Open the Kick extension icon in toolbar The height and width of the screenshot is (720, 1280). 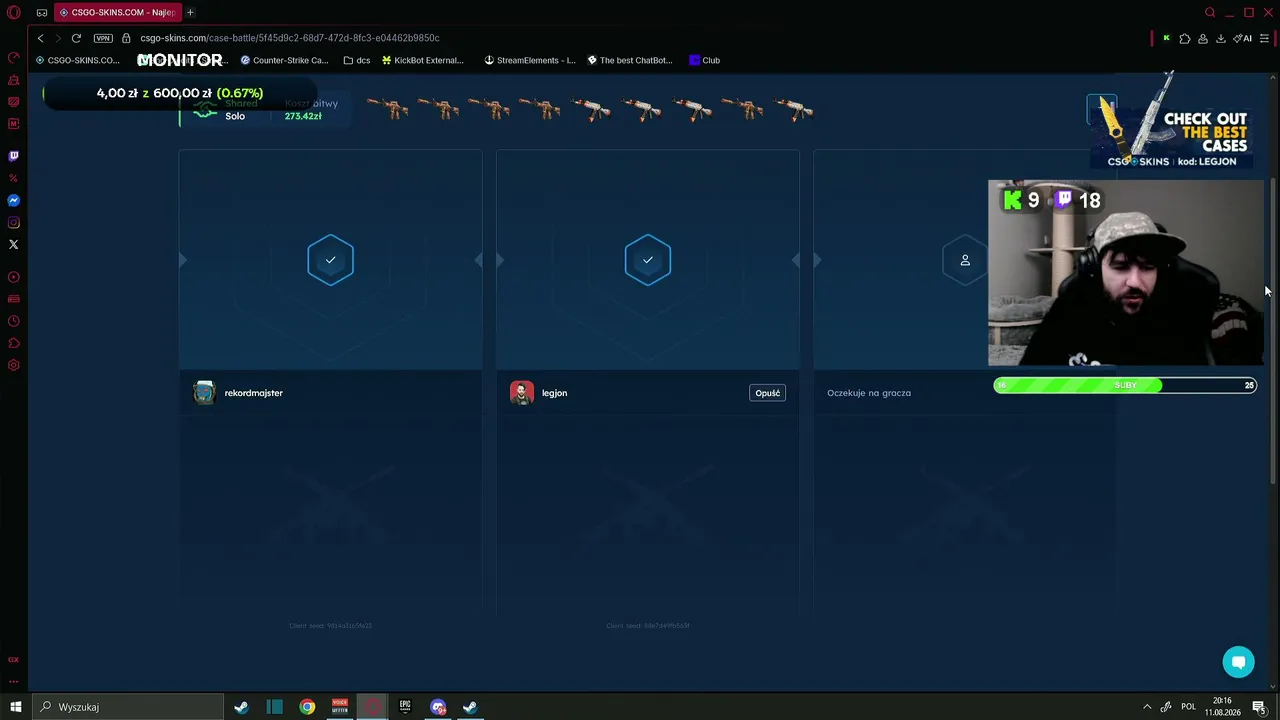(x=1166, y=38)
